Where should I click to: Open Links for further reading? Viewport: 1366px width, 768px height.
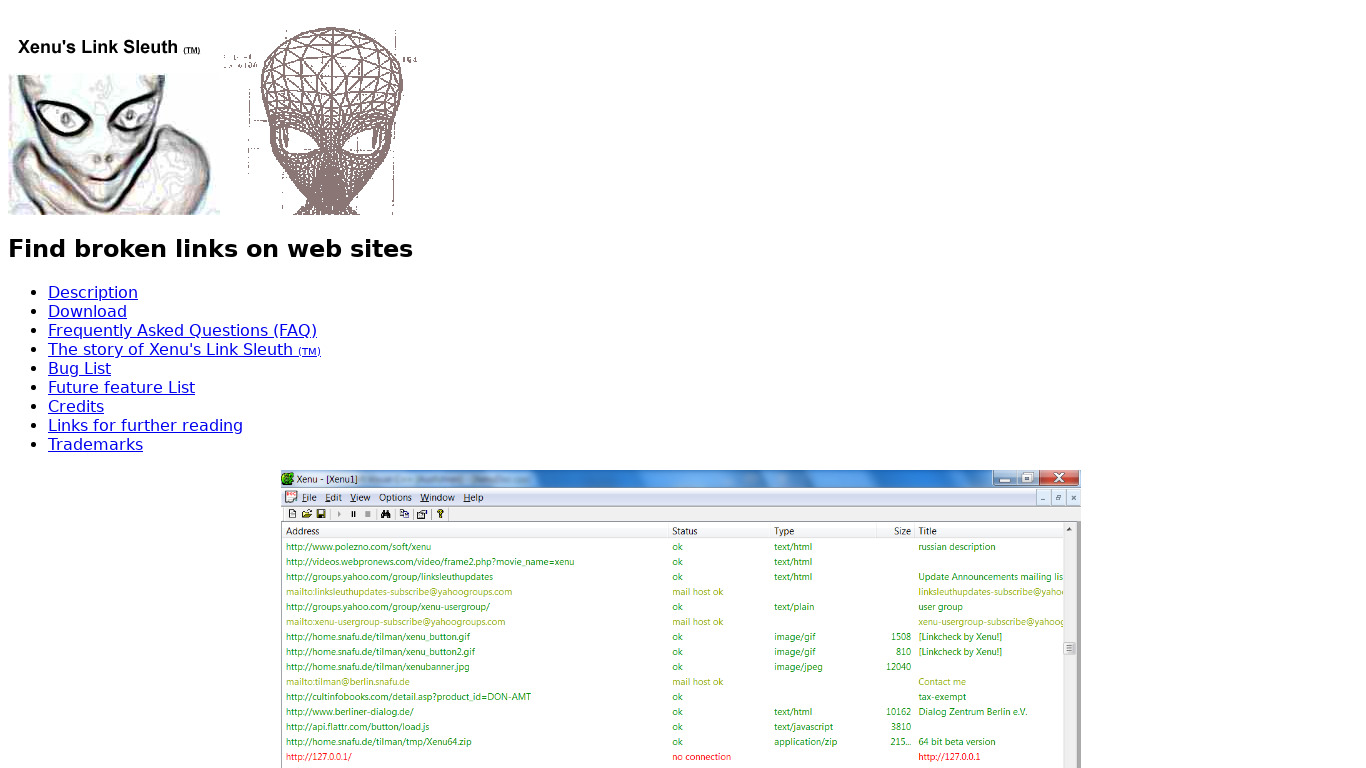[145, 425]
